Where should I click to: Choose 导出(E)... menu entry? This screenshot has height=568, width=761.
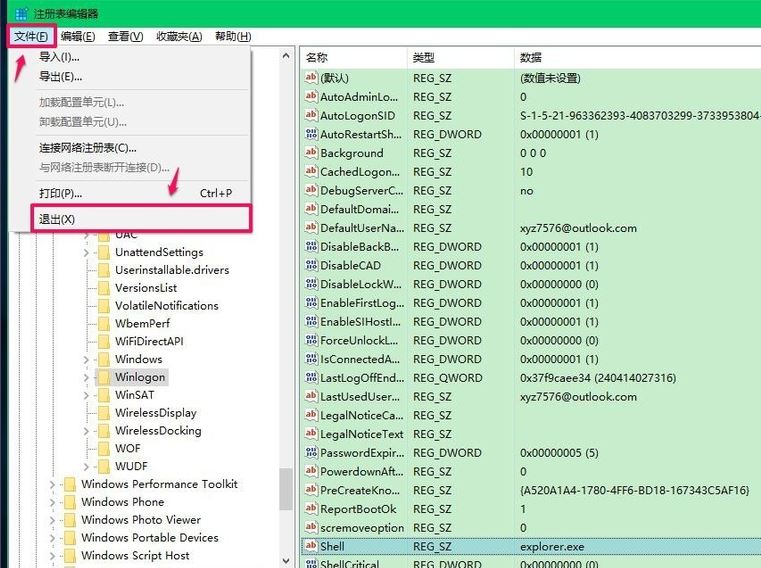coord(61,76)
